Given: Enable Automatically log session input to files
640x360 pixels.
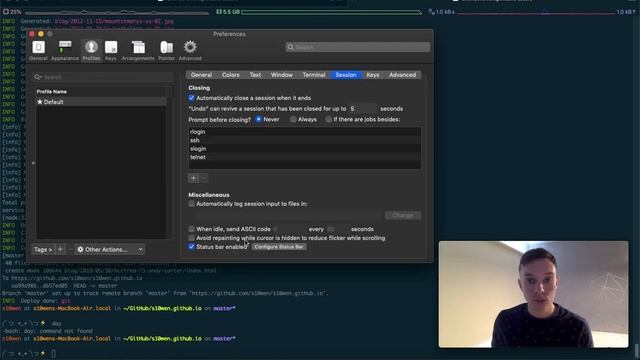Looking at the screenshot, I should coord(191,204).
